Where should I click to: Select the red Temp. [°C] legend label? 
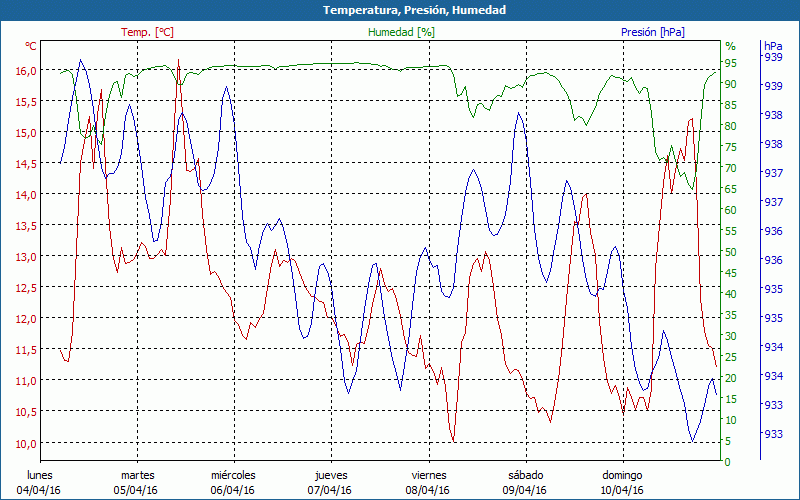pos(147,32)
